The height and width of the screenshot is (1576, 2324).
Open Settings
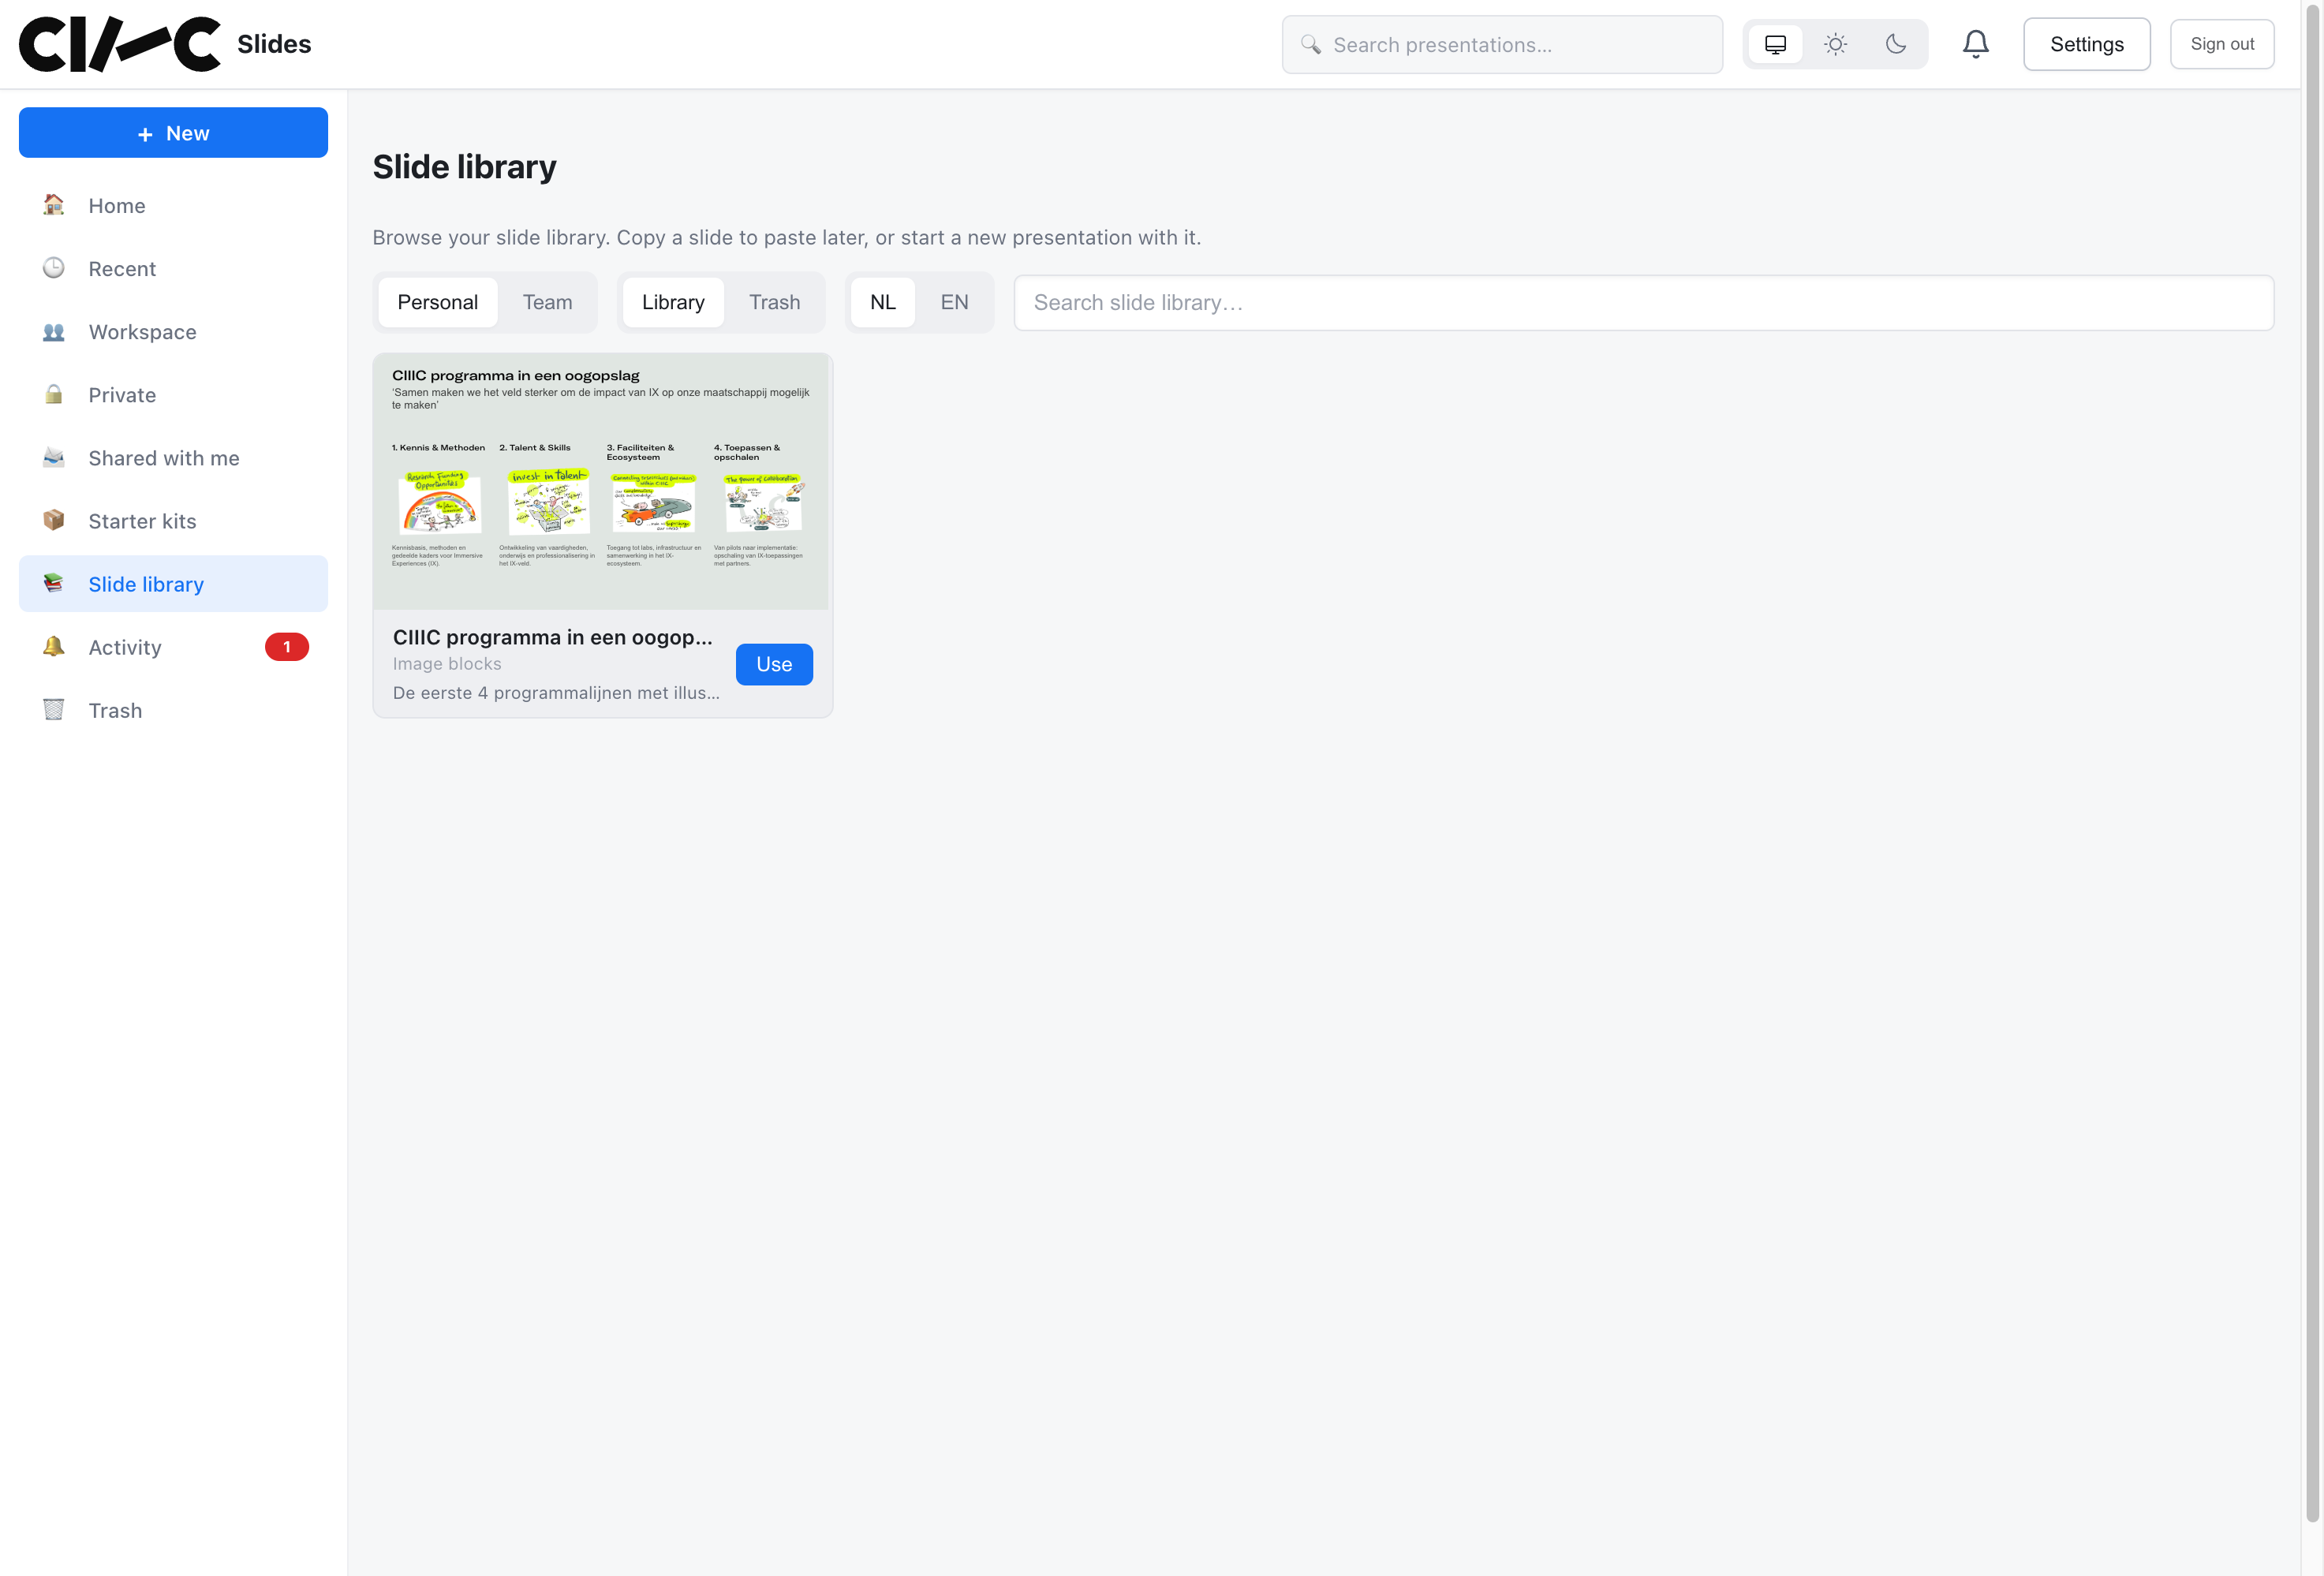coord(2086,44)
